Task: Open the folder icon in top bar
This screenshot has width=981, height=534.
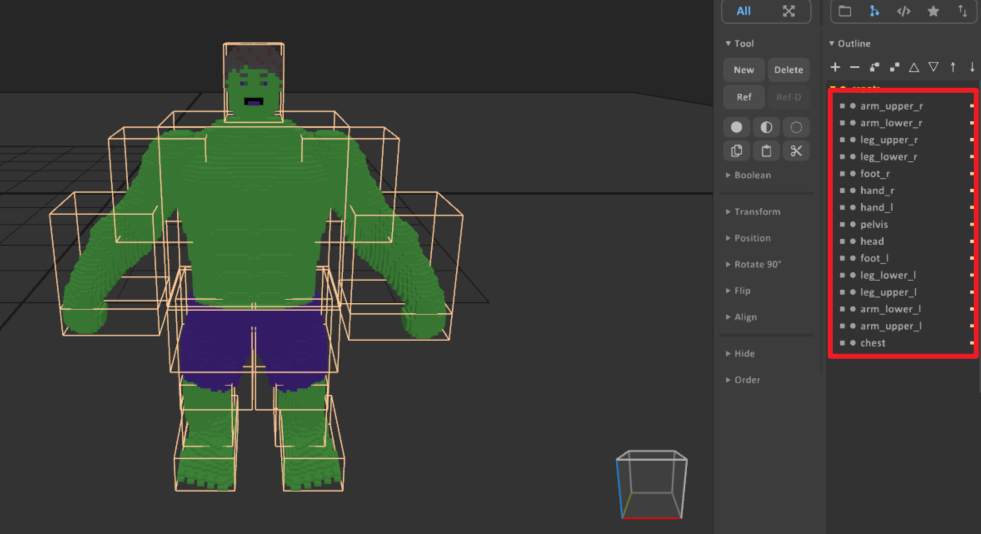Action: click(845, 11)
